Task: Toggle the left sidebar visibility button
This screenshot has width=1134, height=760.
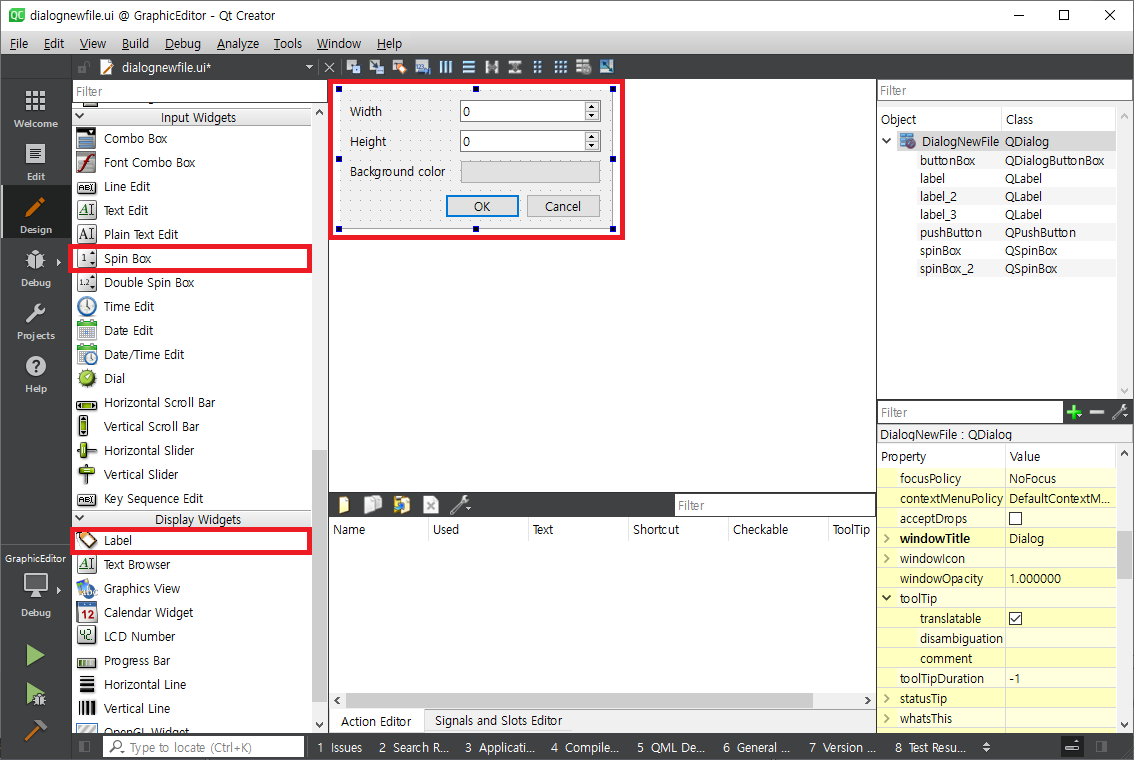Action: pos(85,747)
